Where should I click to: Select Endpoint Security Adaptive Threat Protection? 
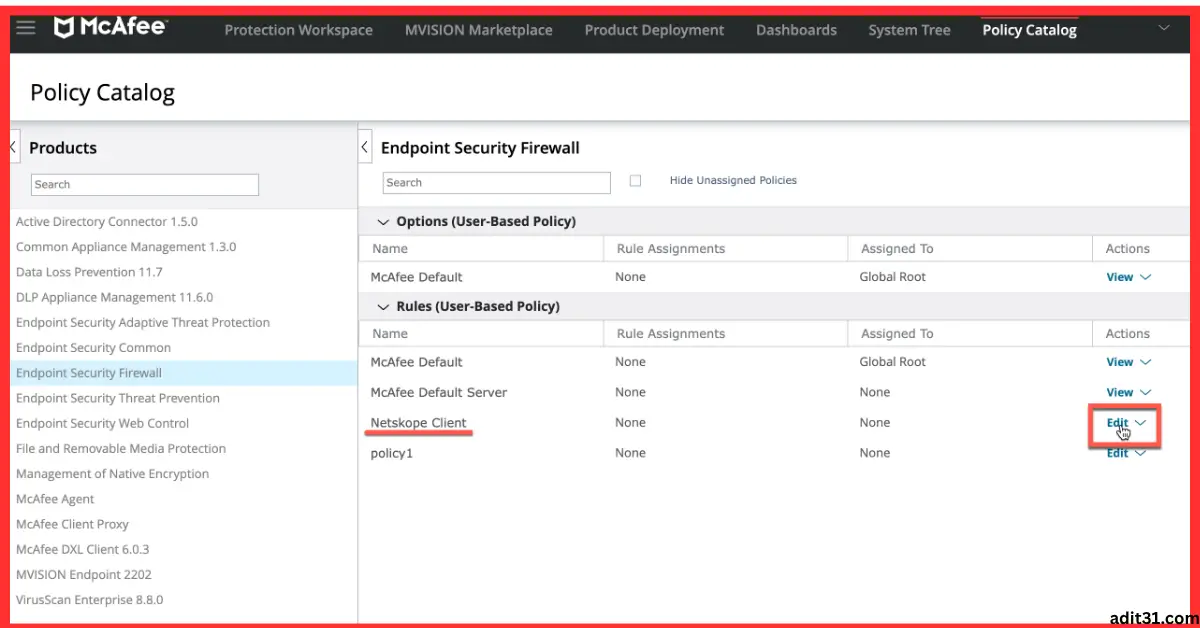[x=143, y=323]
